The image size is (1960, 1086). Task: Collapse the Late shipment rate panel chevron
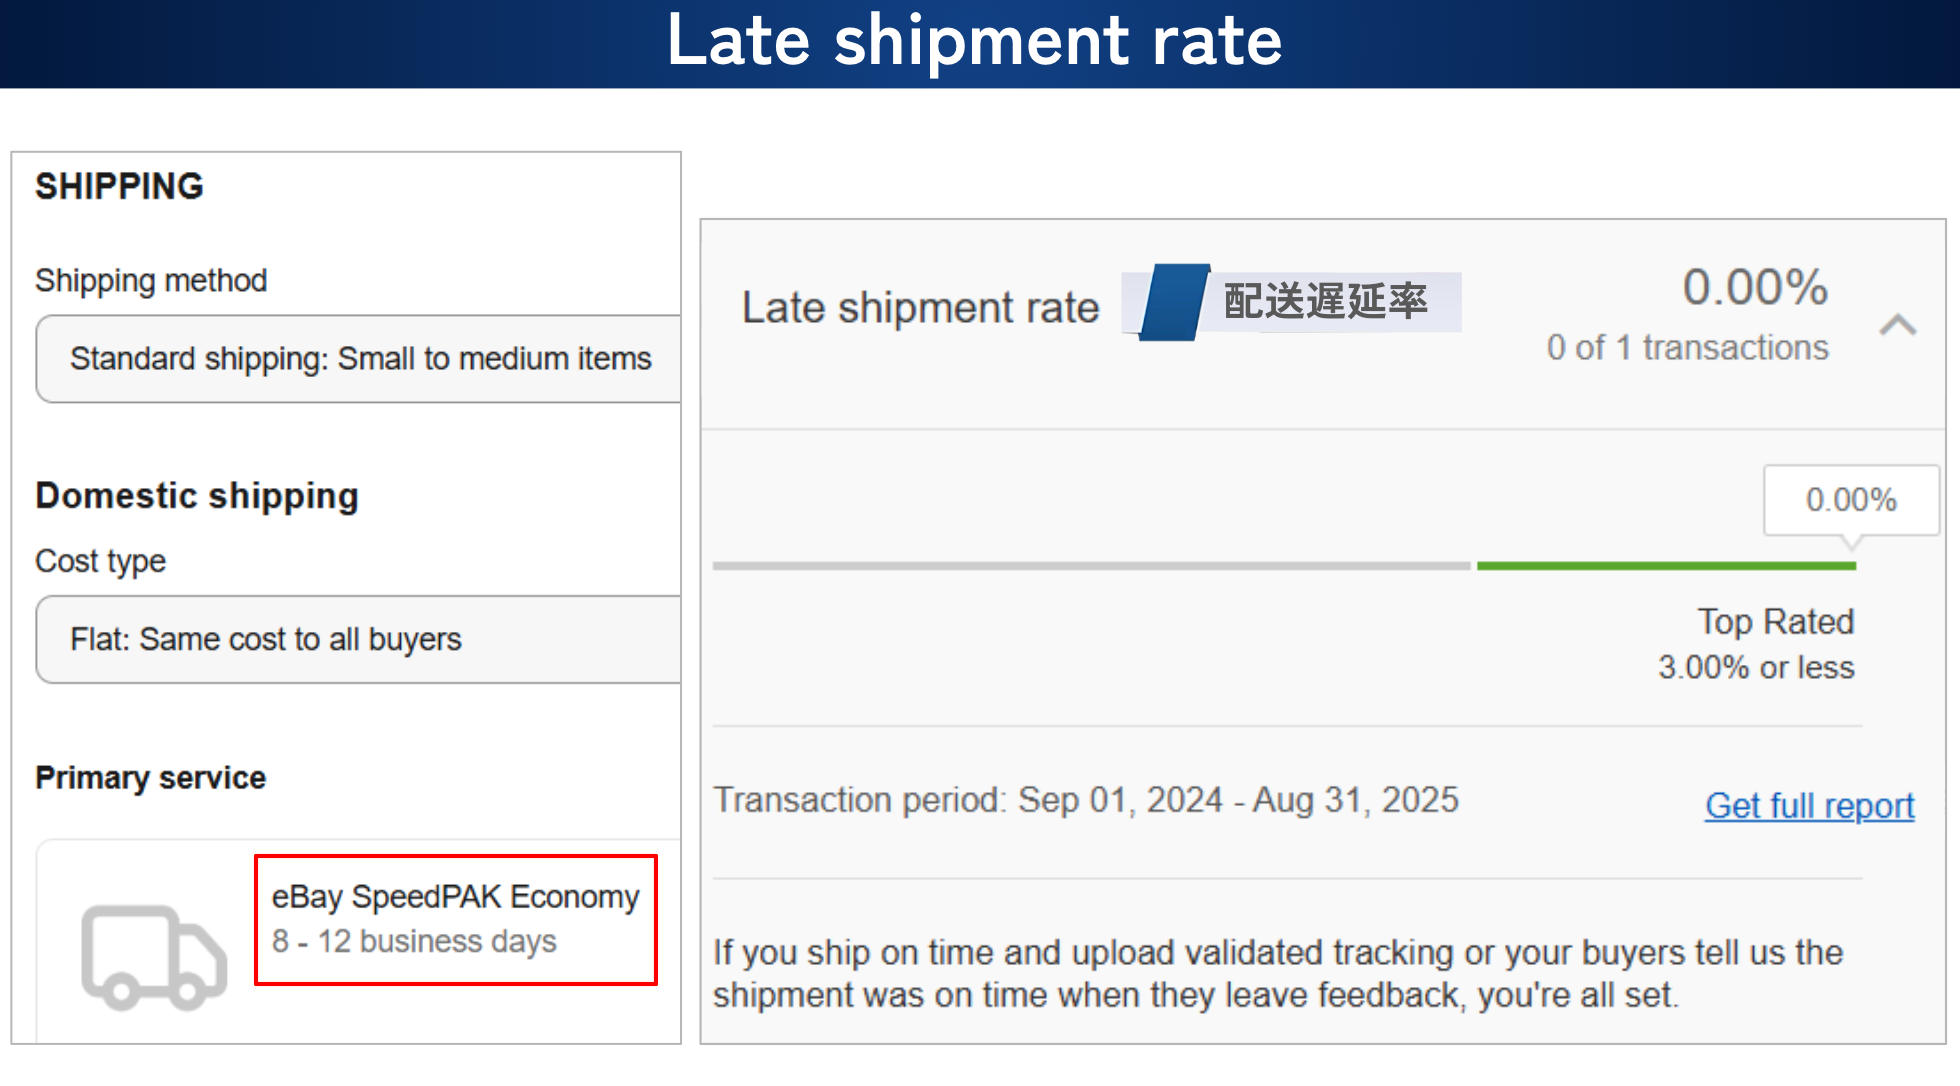tap(1897, 325)
